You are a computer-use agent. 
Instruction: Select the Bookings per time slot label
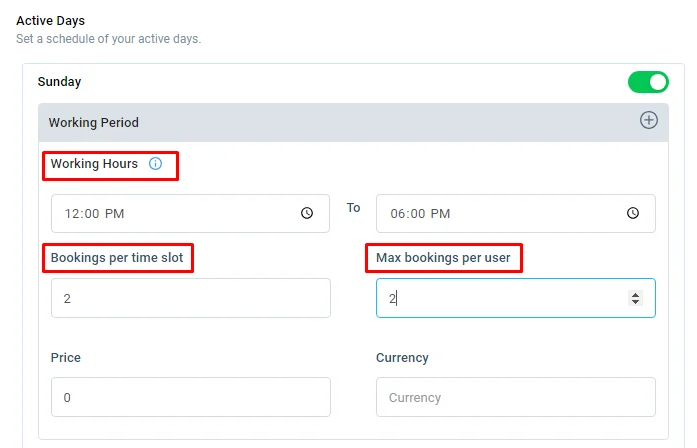click(117, 258)
